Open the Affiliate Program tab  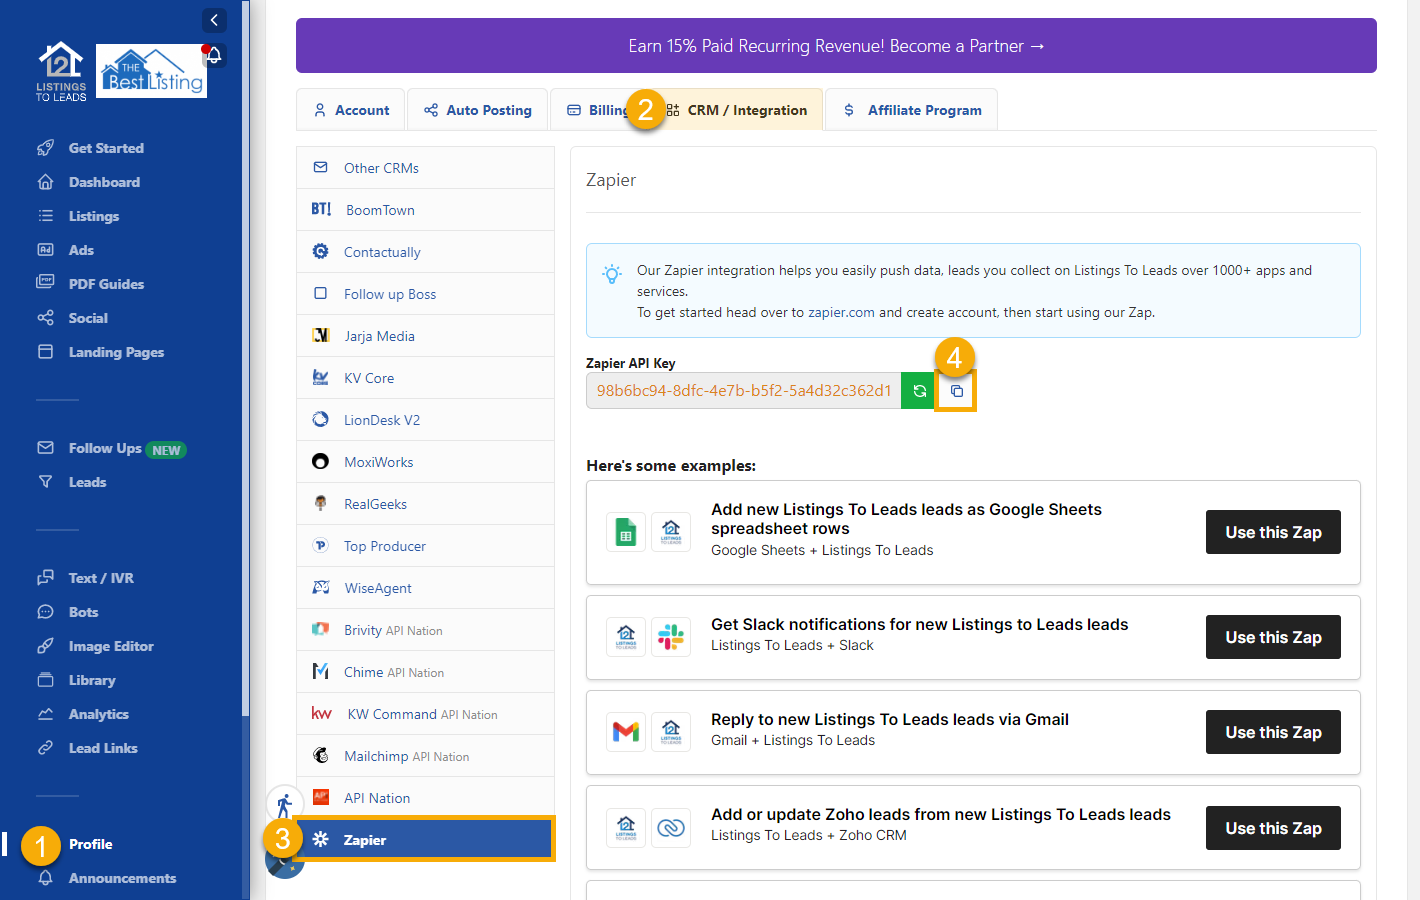click(910, 109)
